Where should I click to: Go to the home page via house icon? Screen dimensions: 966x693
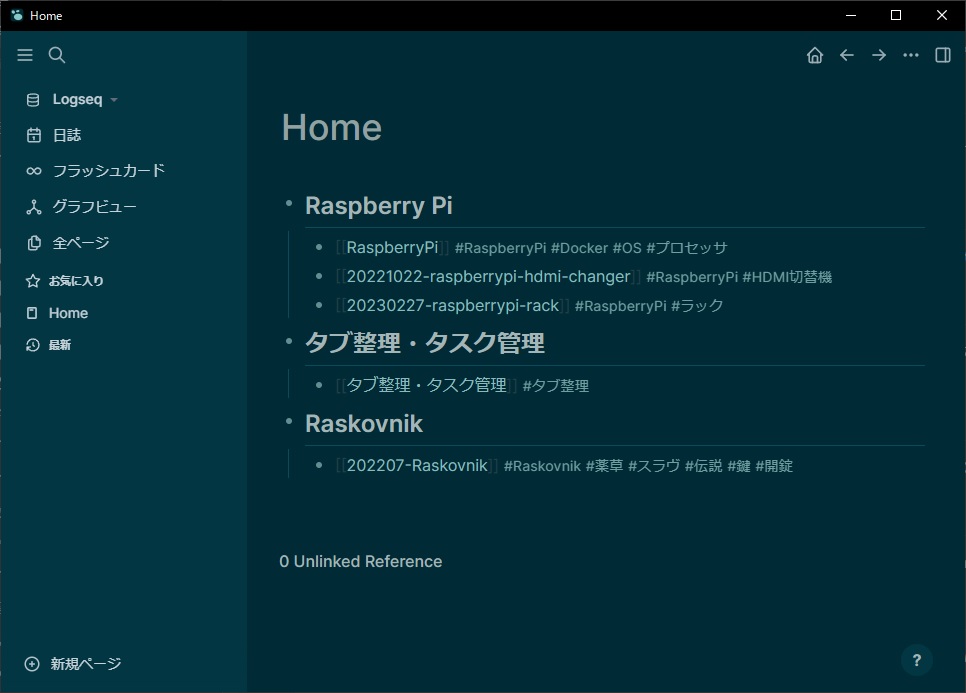pos(814,55)
